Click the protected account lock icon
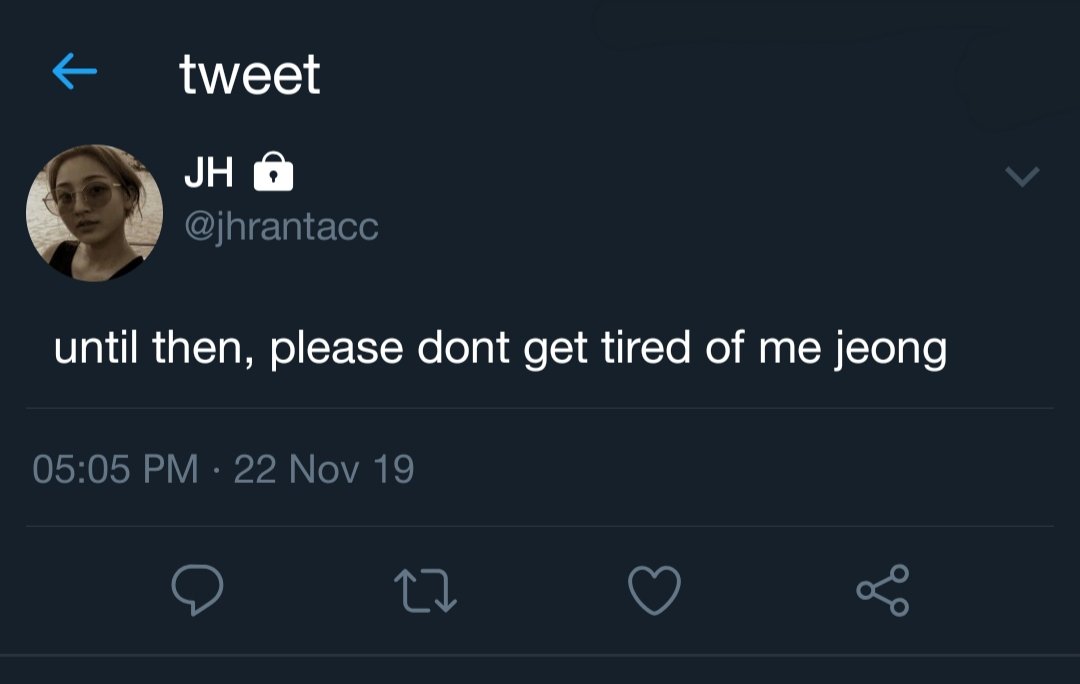Screen dimensions: 1080x684 click(x=274, y=174)
